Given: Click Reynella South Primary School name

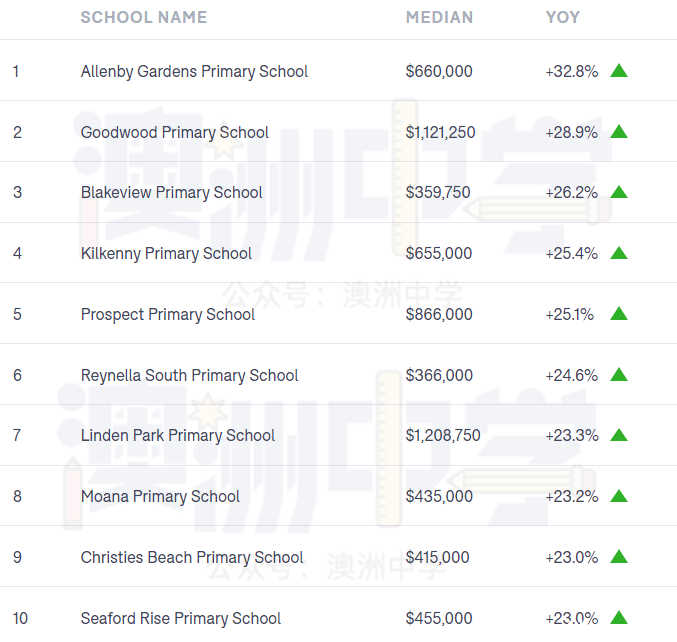Looking at the screenshot, I should pos(190,376).
